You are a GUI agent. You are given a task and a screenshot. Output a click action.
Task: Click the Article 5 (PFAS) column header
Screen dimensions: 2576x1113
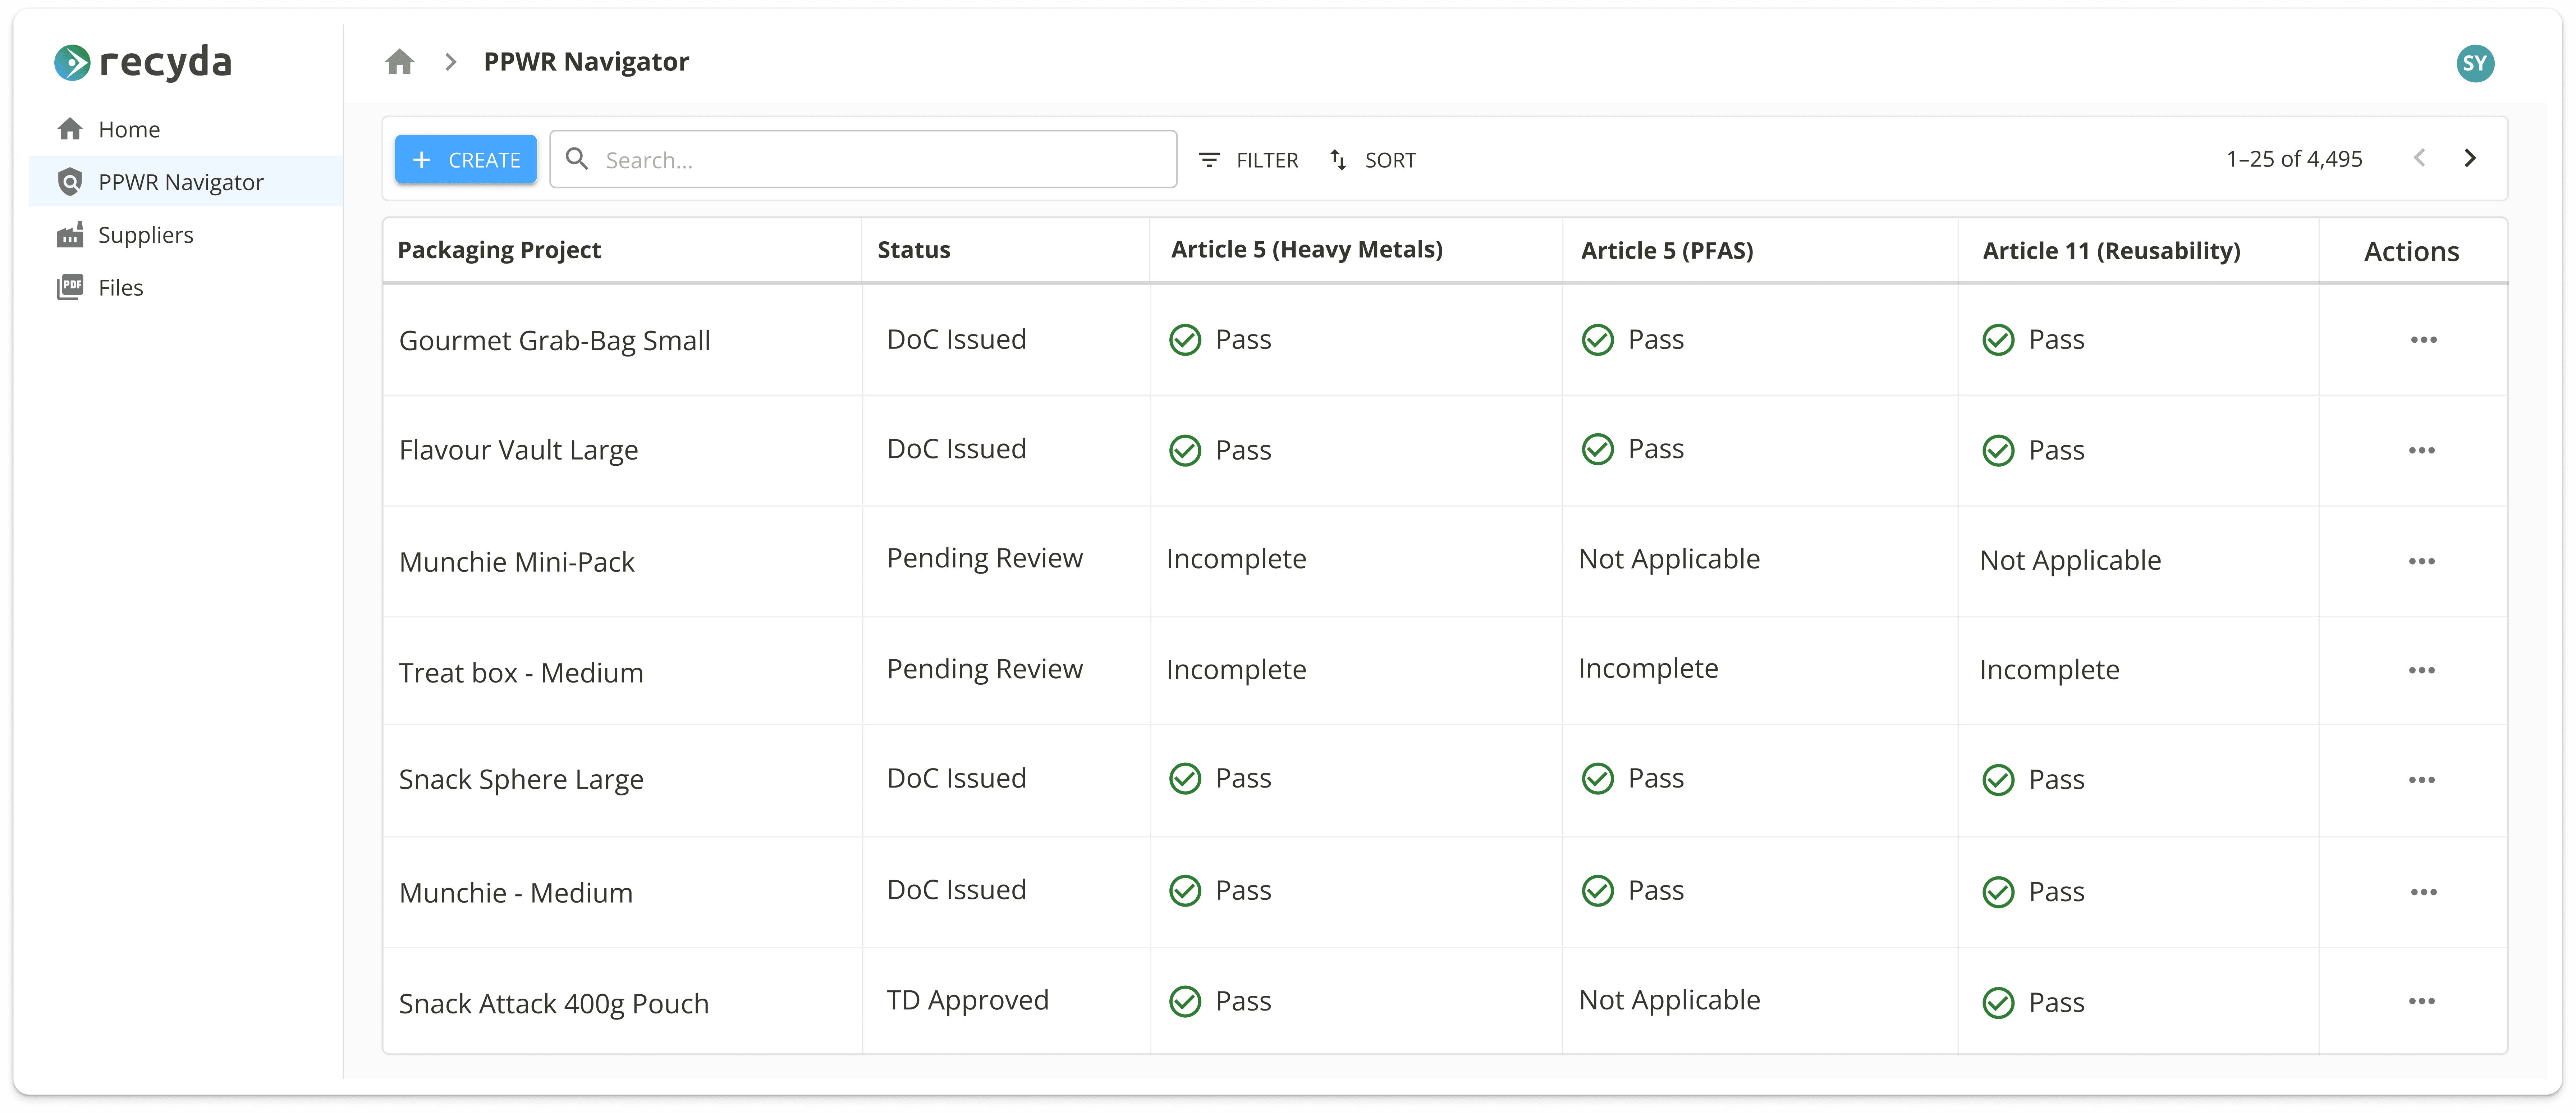click(1667, 251)
